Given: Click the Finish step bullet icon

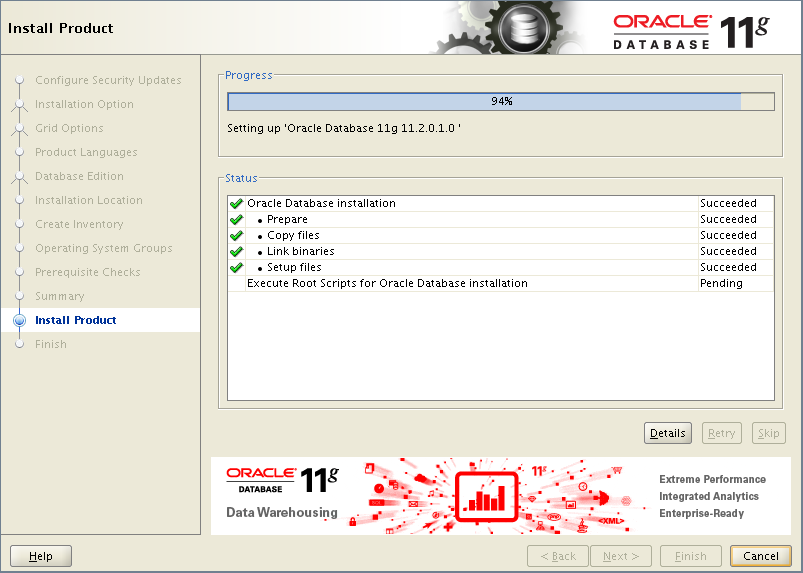Looking at the screenshot, I should (x=19, y=344).
